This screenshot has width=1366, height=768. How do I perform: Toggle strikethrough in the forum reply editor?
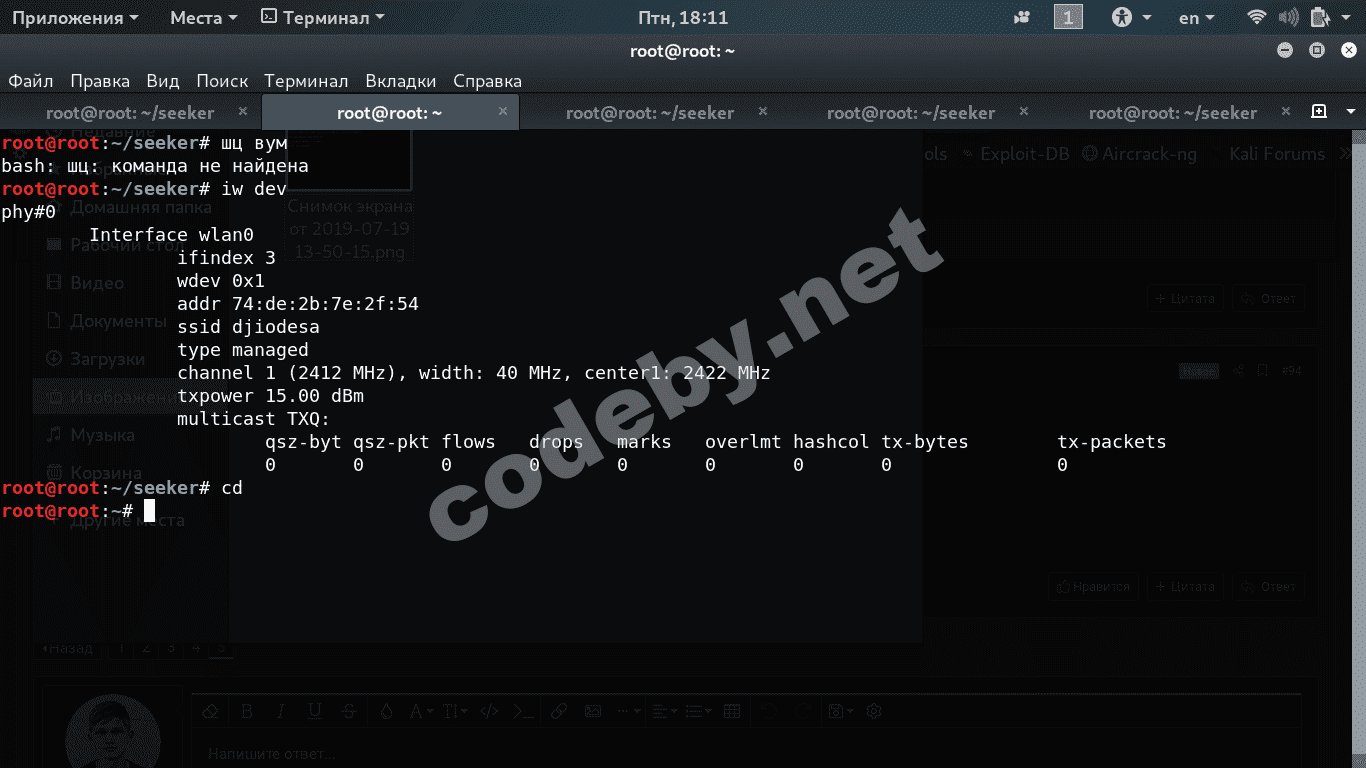coord(349,711)
